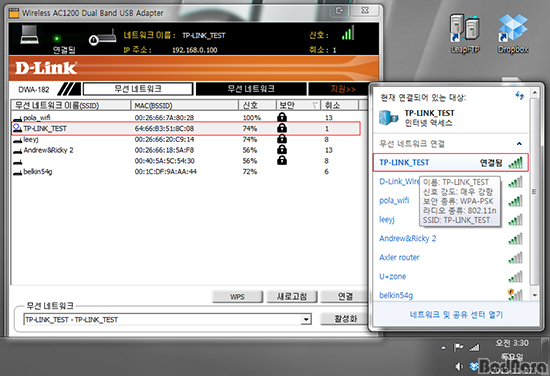This screenshot has height=376, width=550.
Task: Open the Action Center flag tray icon
Action: click(x=458, y=348)
